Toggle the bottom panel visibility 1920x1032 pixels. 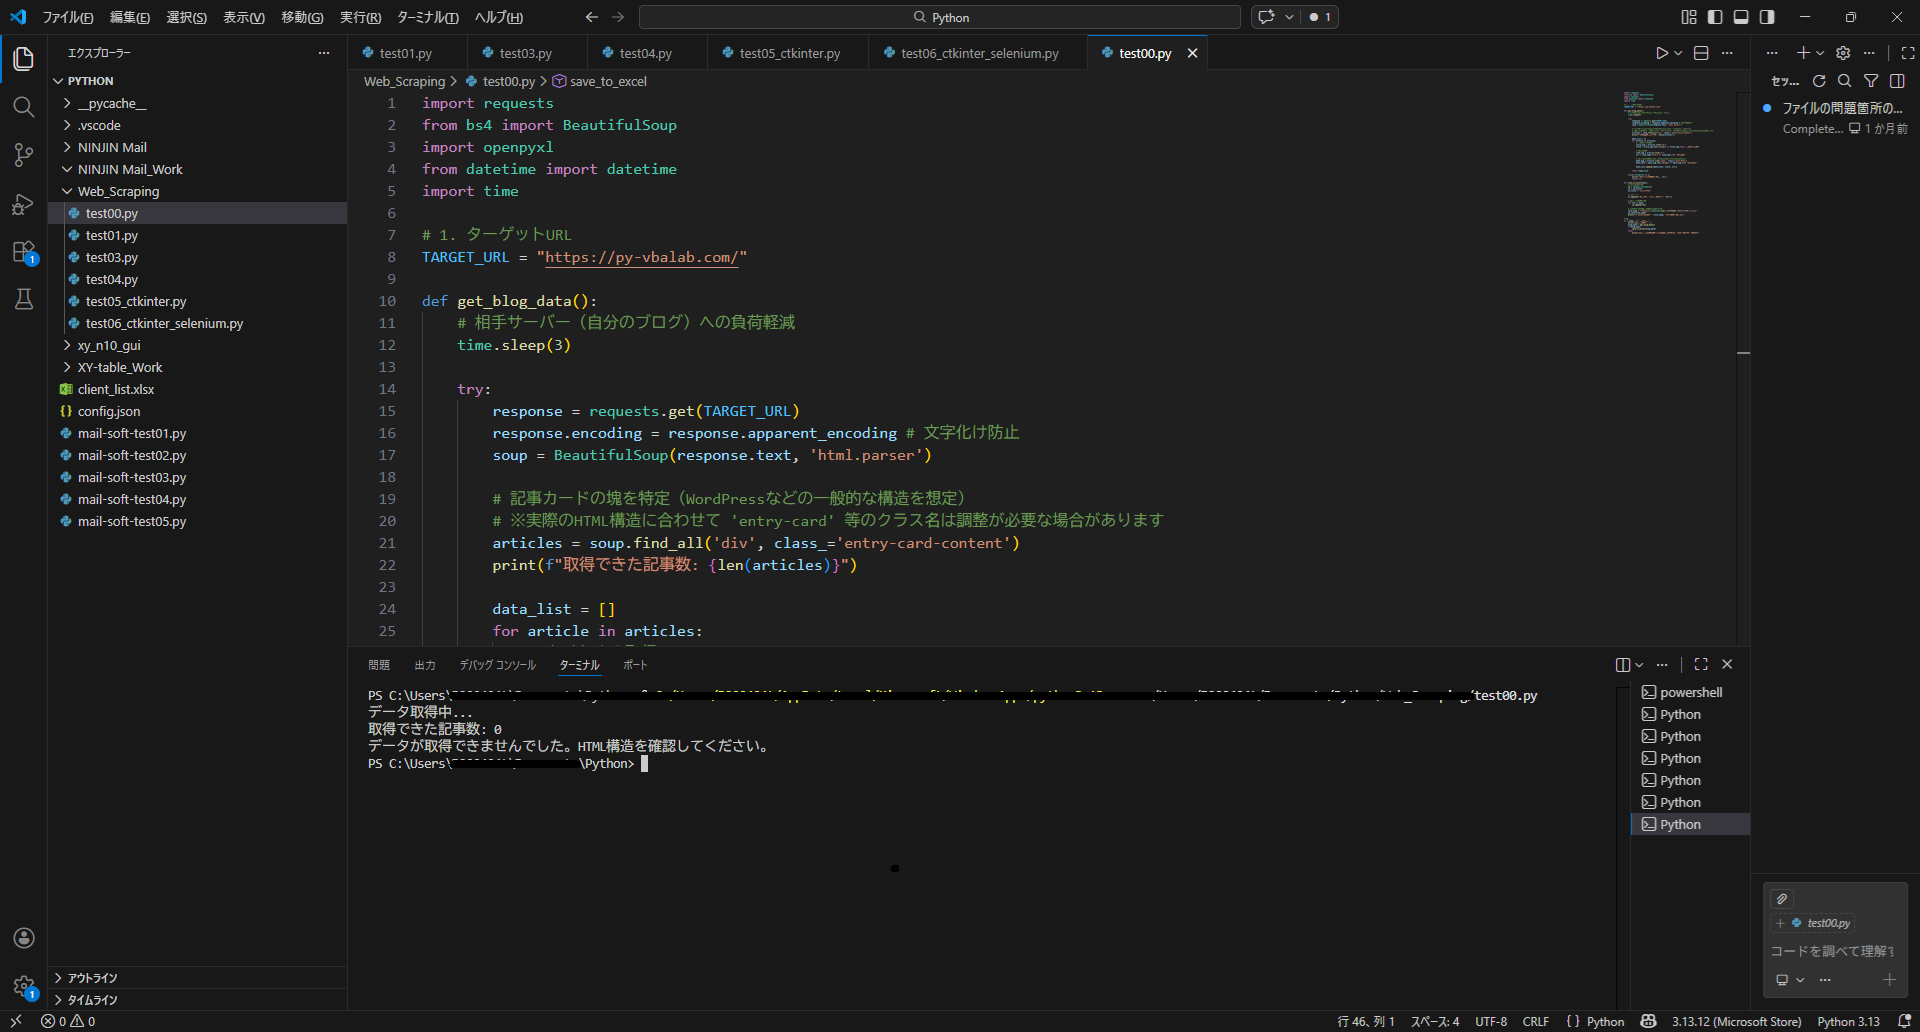point(1741,17)
